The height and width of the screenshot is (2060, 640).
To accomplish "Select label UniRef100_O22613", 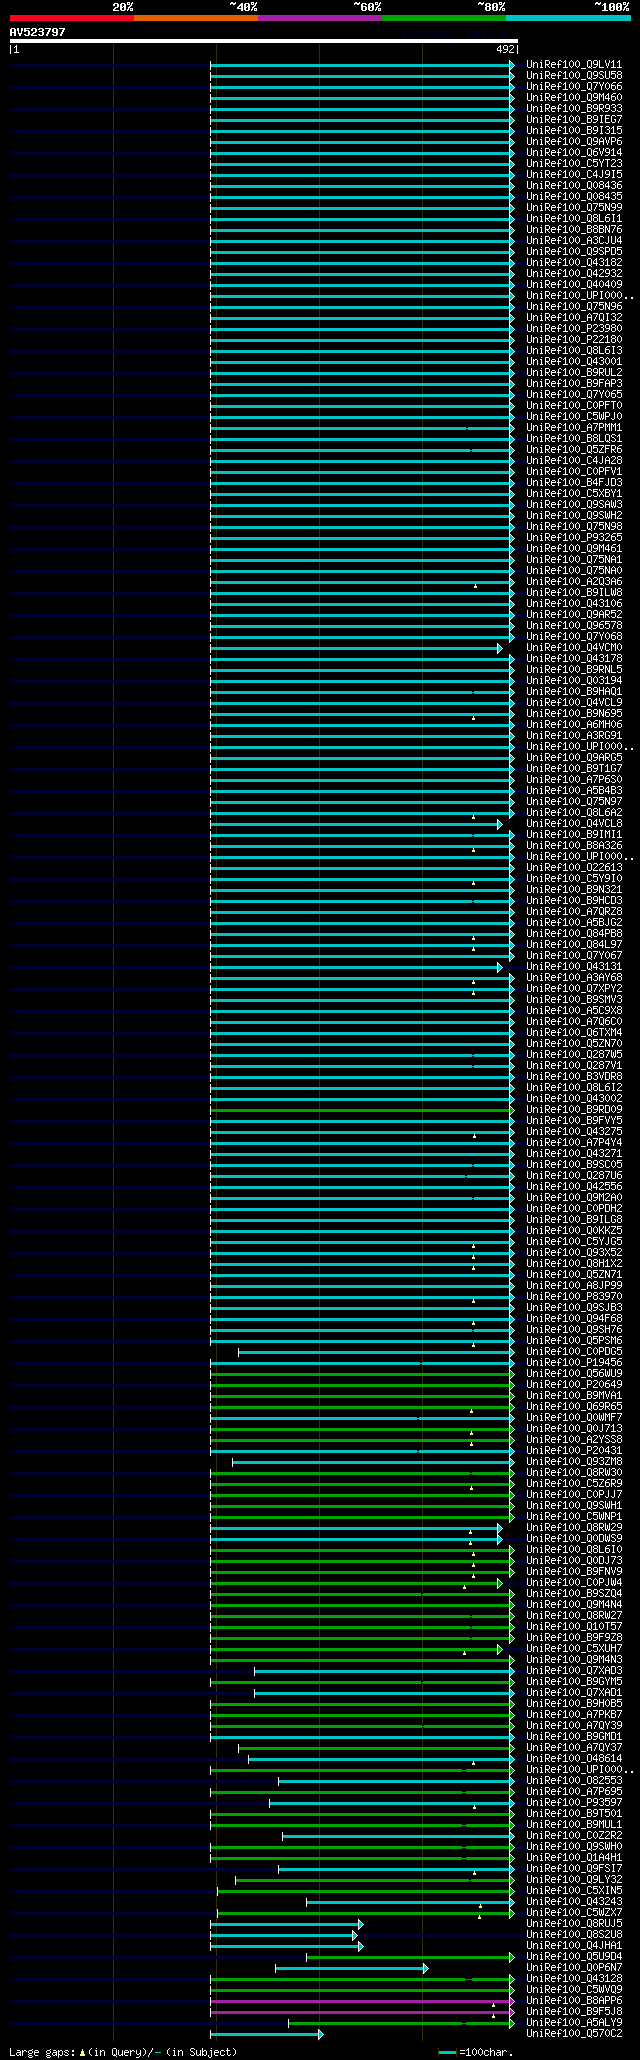I will (574, 868).
